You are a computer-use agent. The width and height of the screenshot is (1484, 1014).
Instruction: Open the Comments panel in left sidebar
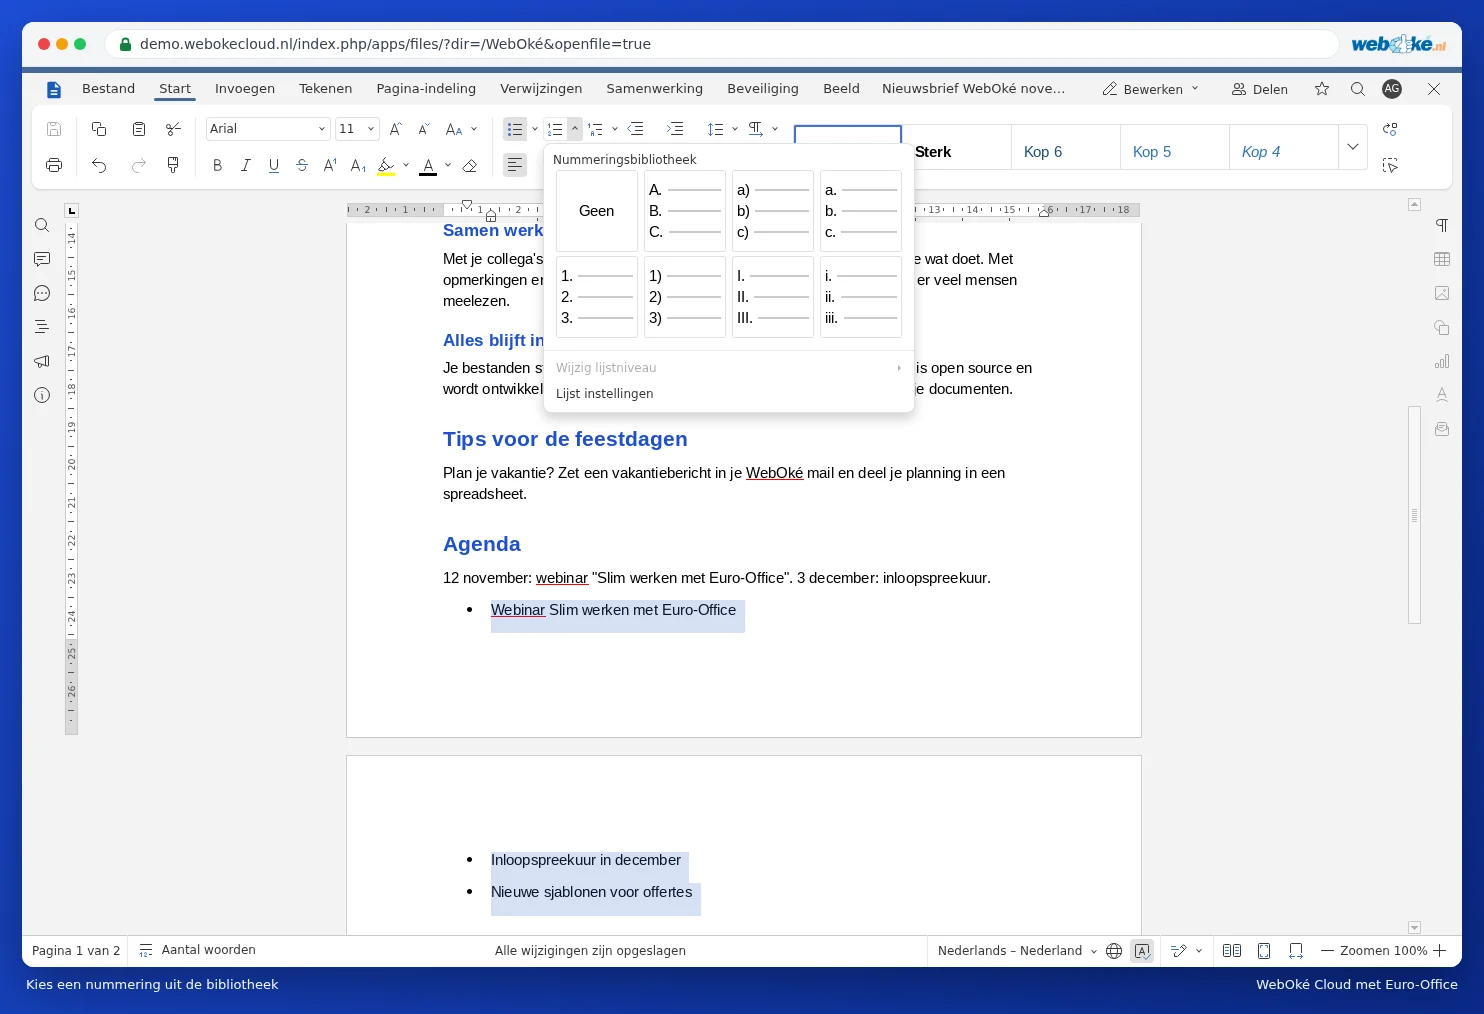tap(42, 259)
